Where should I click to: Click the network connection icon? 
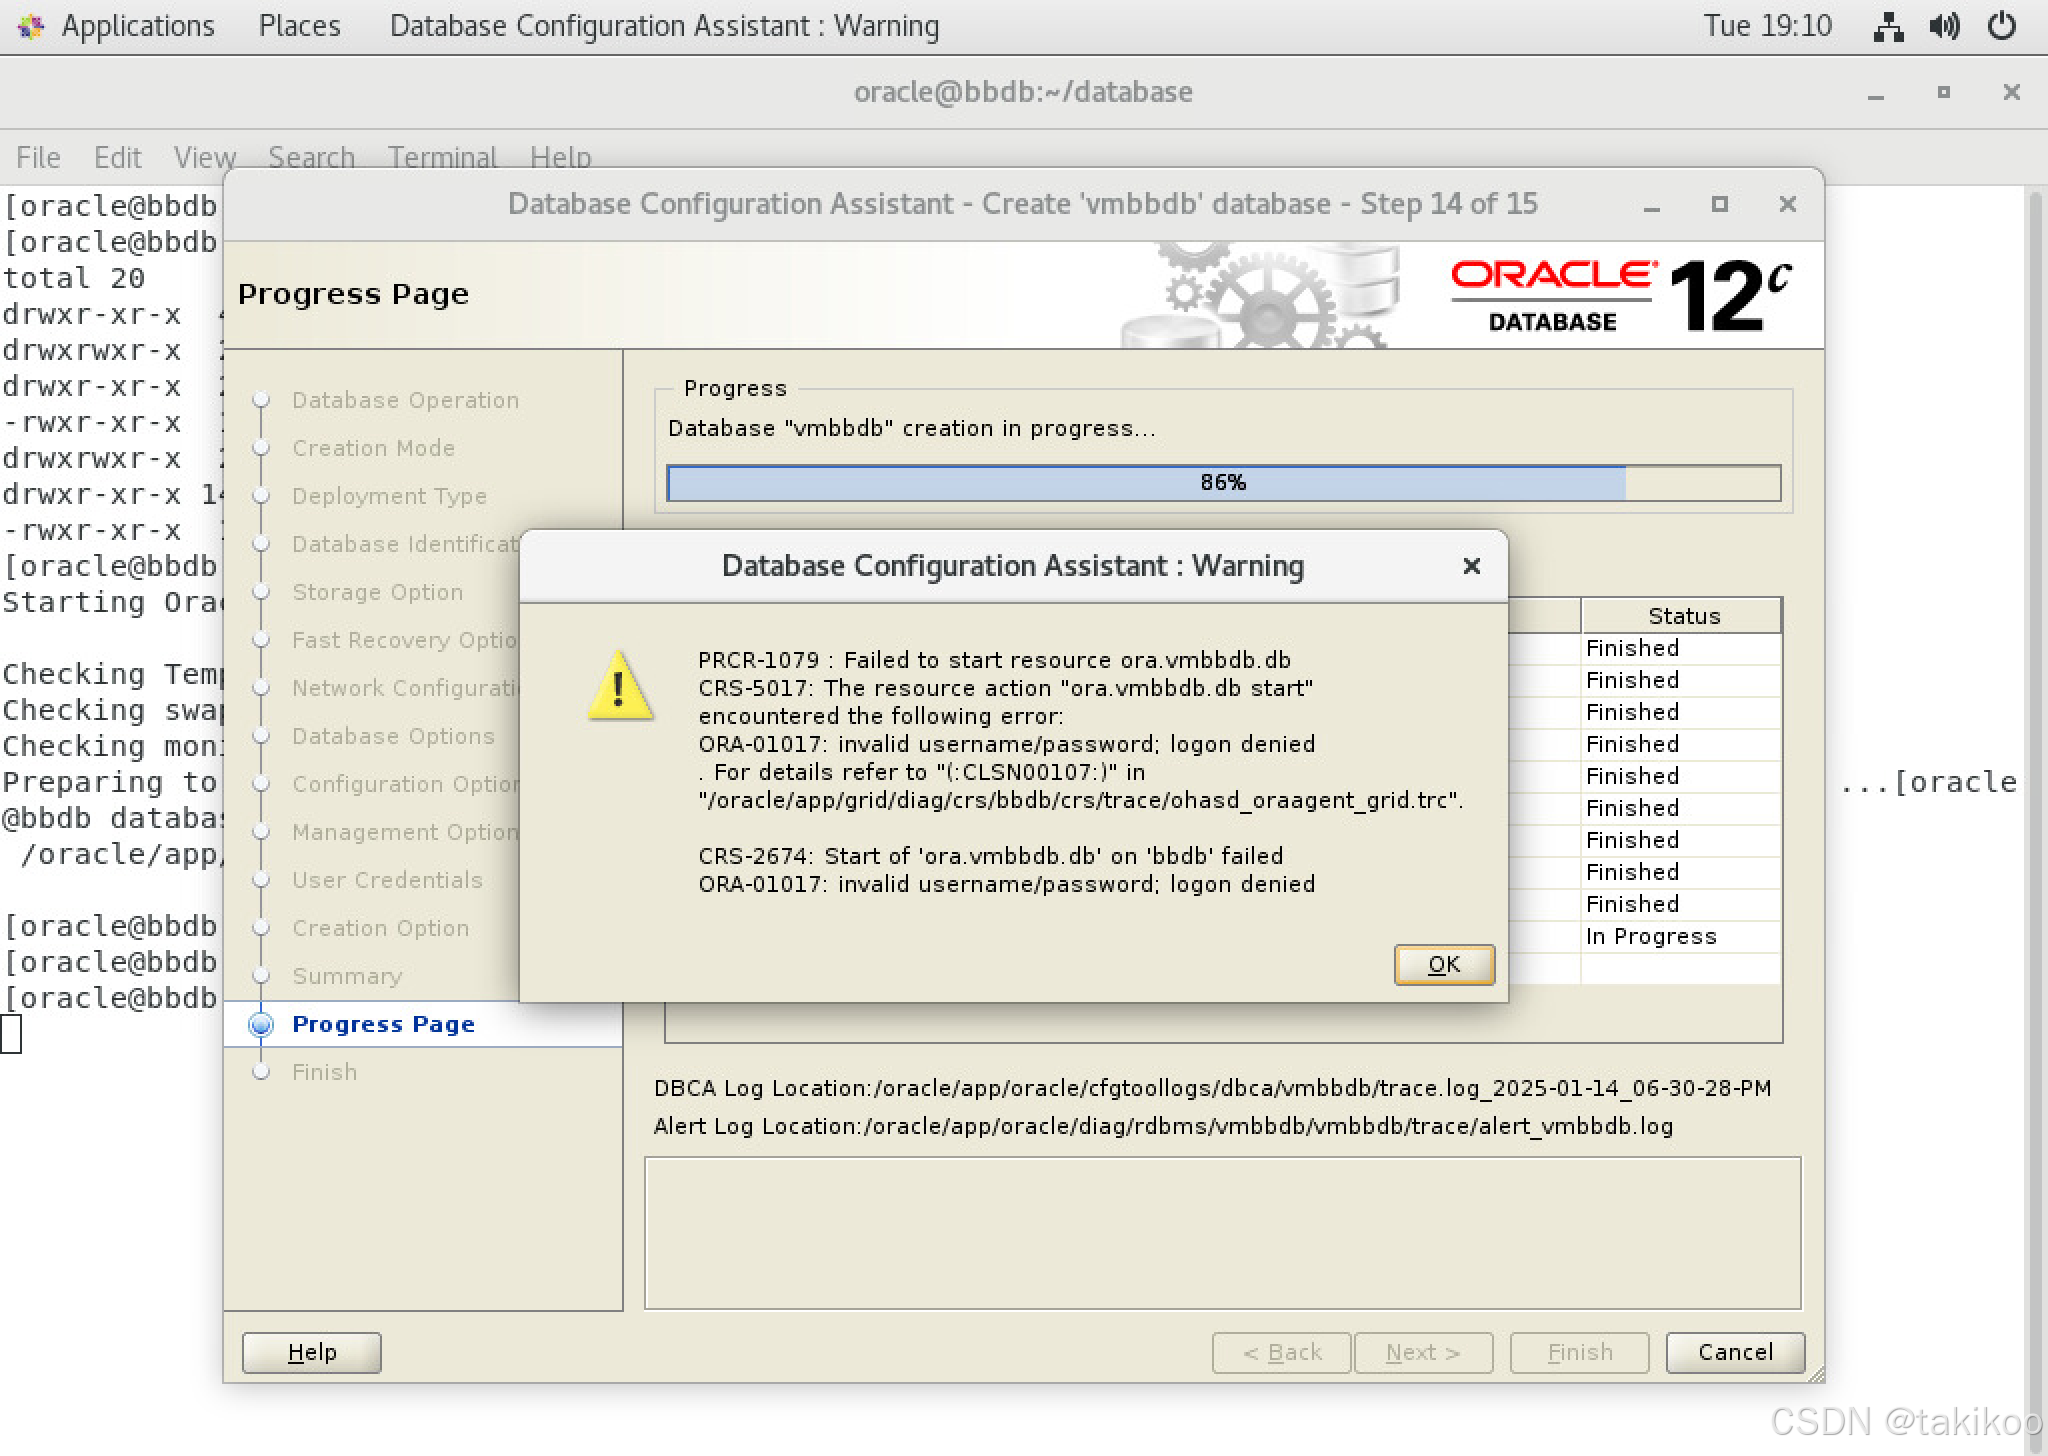pos(1887,26)
